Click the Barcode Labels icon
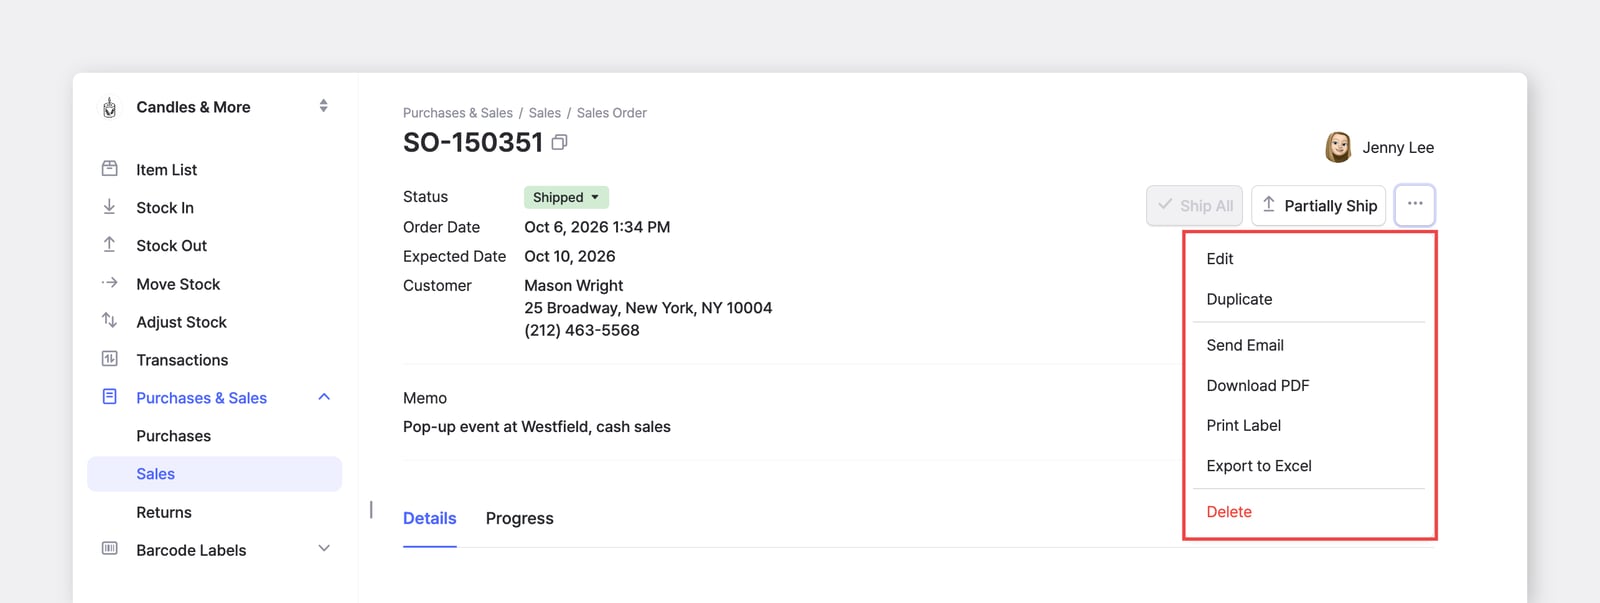Image resolution: width=1600 pixels, height=603 pixels. coord(110,549)
